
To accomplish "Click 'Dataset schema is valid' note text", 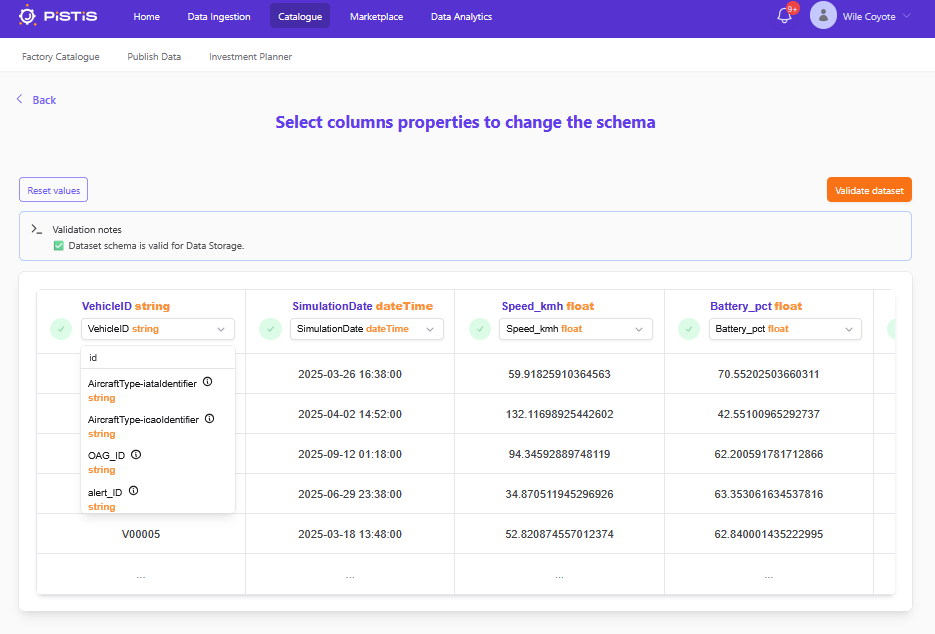I will [156, 246].
